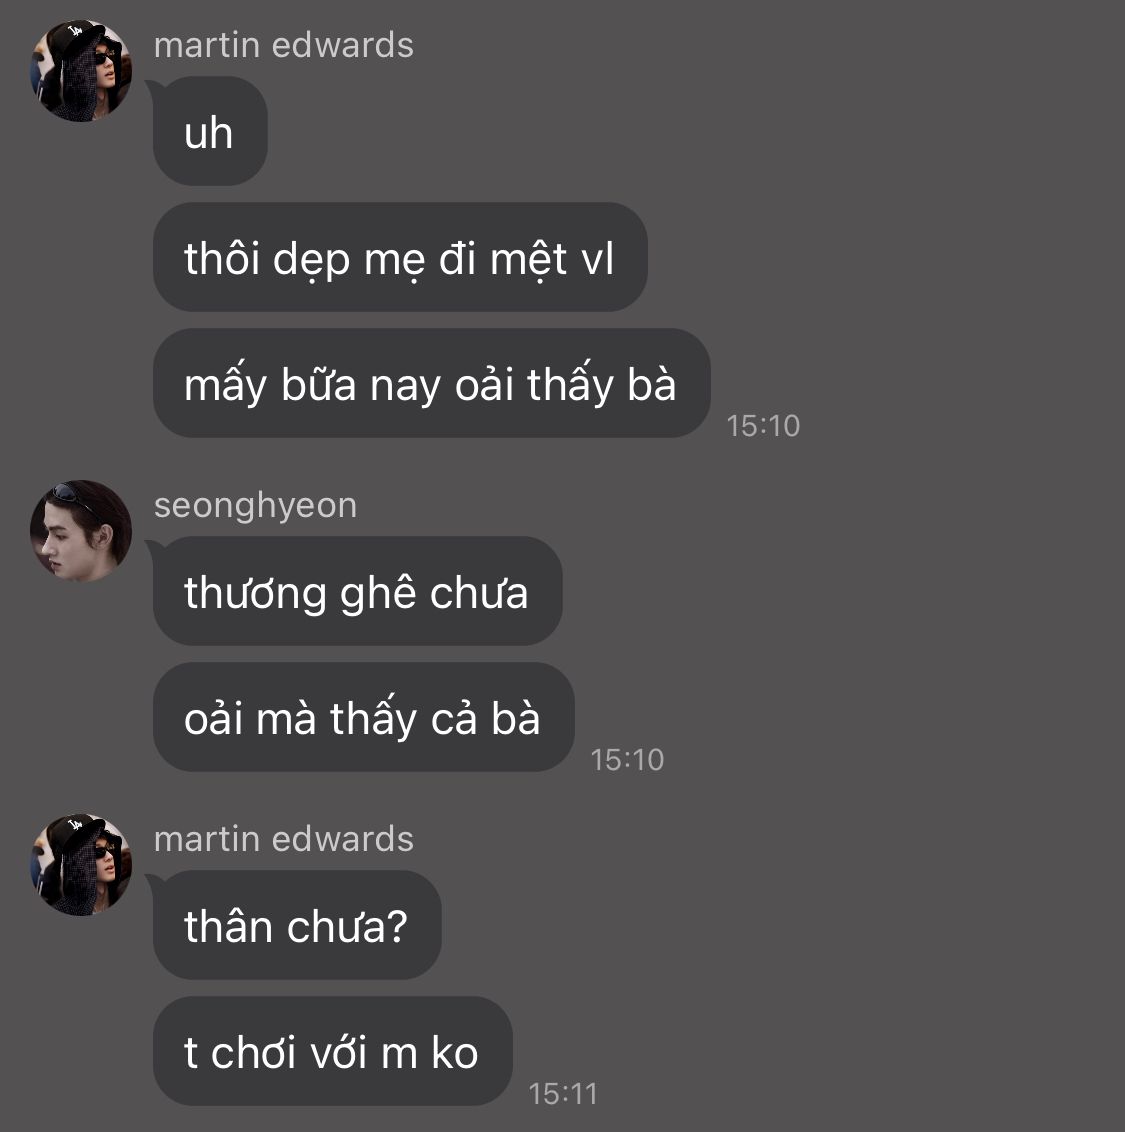This screenshot has height=1132, width=1125.
Task: Tap 'martin edwards' name above 'thân chưa?'
Action: pos(284,839)
